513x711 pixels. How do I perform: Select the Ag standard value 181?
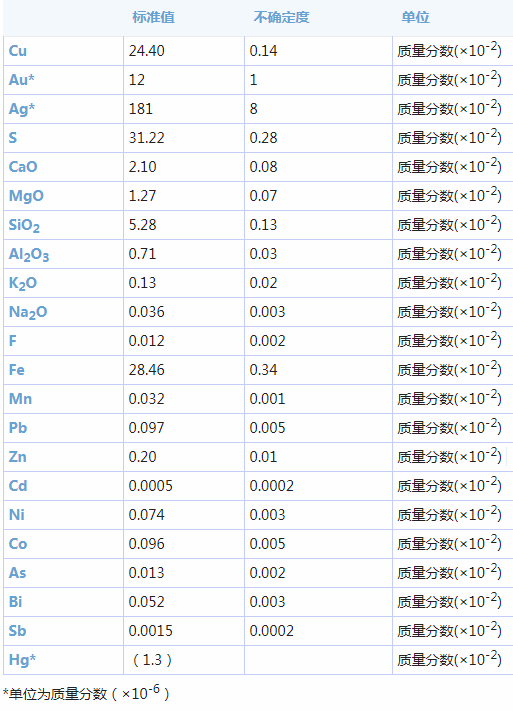coord(141,109)
